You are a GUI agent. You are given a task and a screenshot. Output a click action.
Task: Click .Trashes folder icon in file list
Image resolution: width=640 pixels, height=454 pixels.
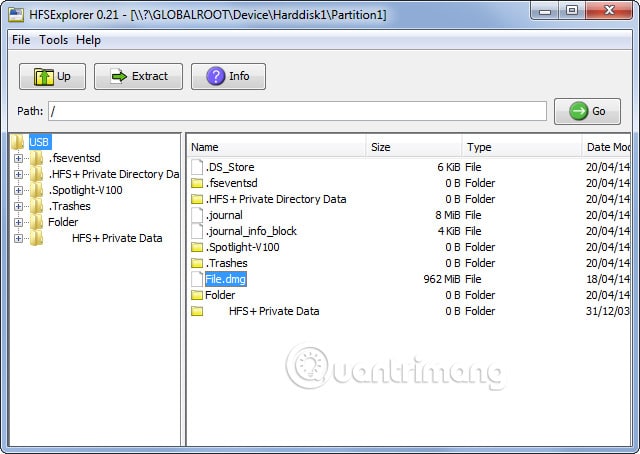(197, 263)
